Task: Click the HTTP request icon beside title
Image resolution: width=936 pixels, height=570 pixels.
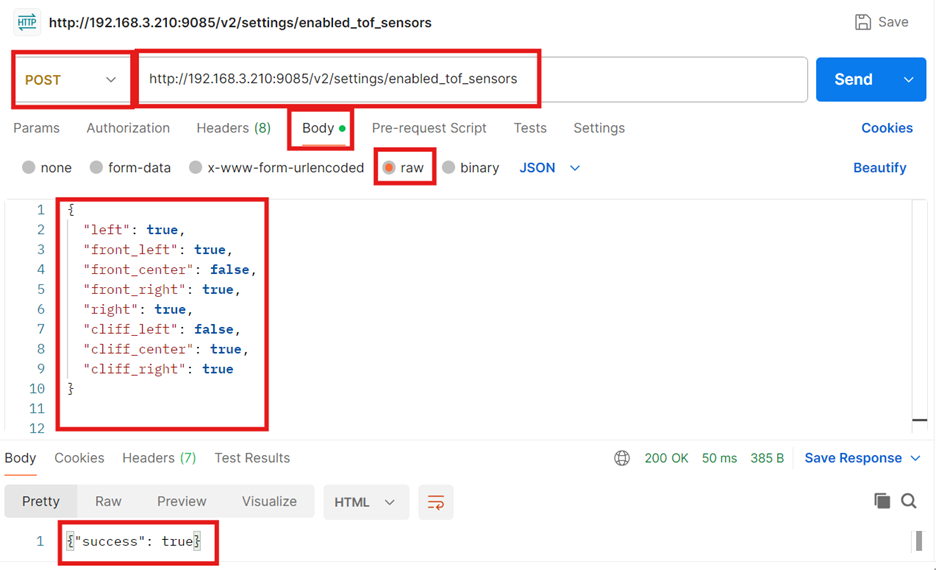Action: coord(26,22)
